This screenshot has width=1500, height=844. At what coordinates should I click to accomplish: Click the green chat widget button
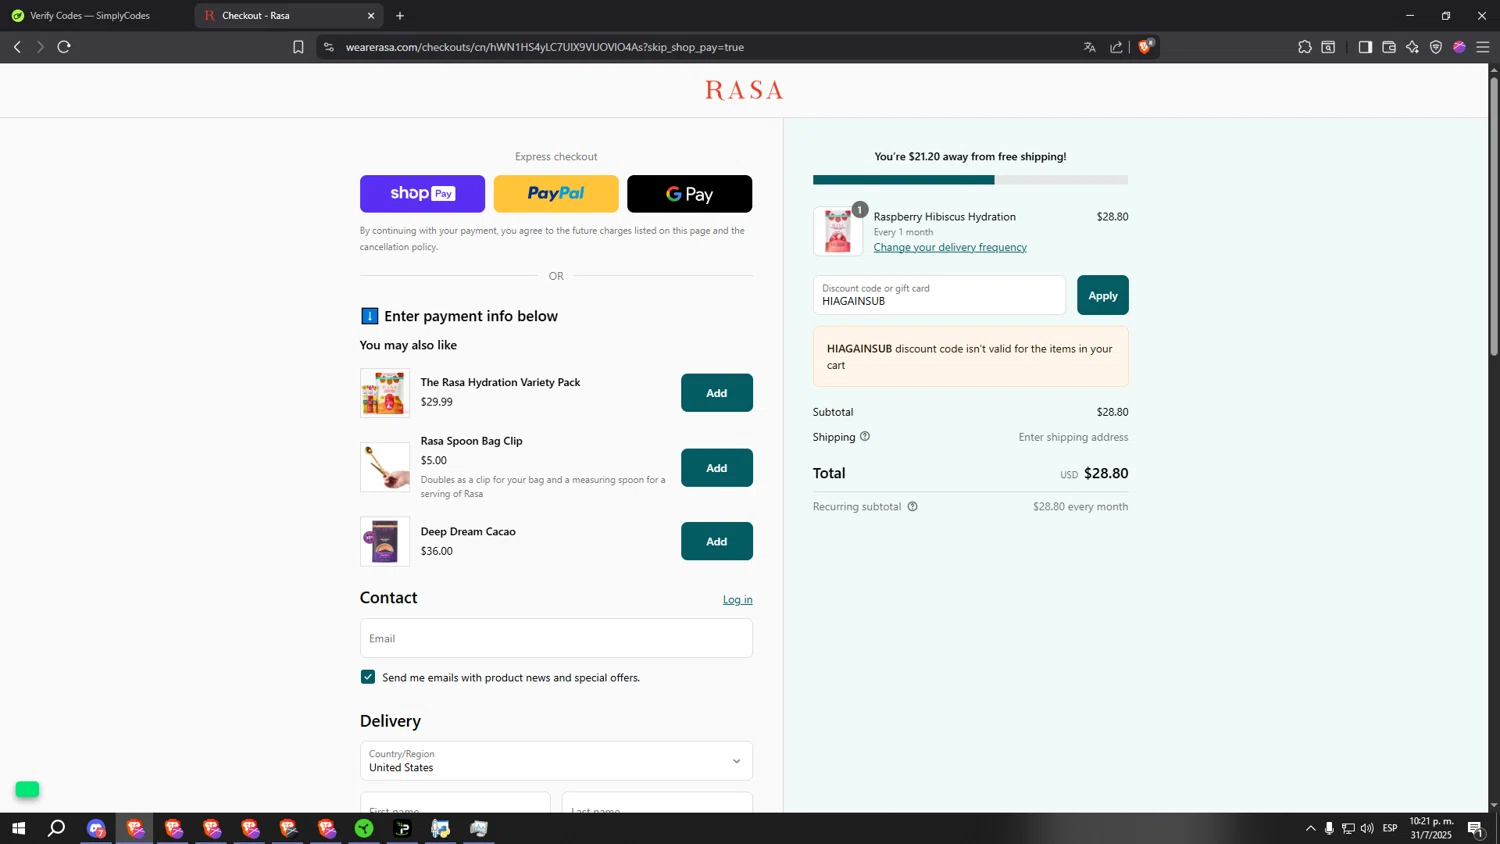27,790
